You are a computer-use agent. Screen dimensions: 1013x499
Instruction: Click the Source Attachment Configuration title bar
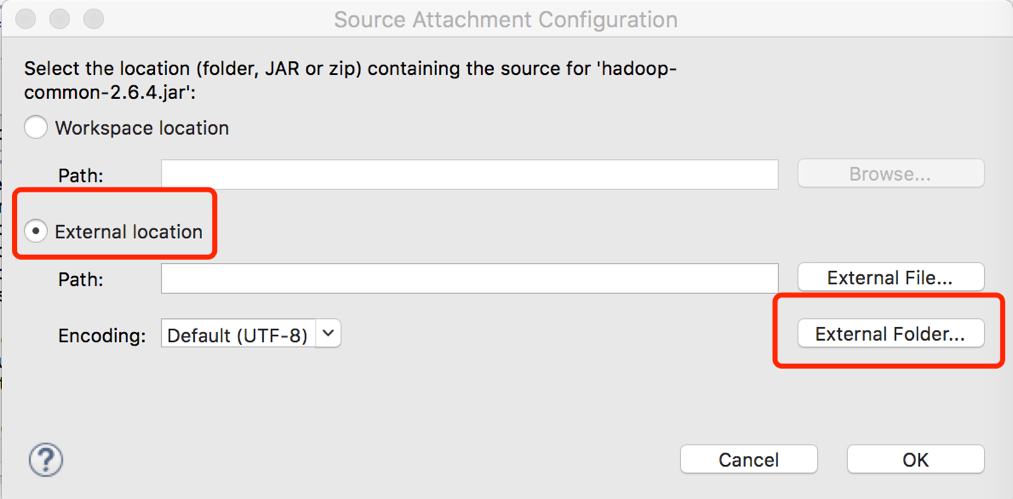[x=506, y=19]
